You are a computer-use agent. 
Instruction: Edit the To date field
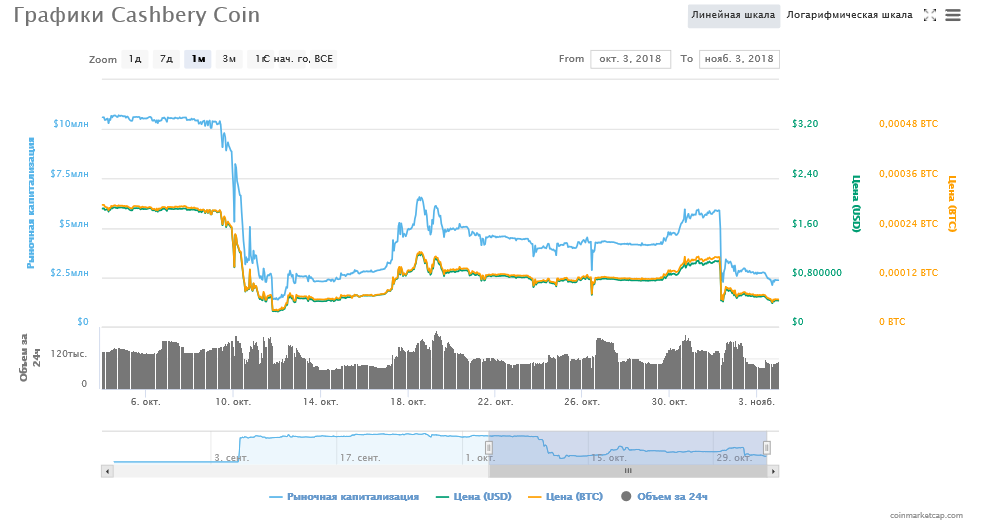click(739, 59)
